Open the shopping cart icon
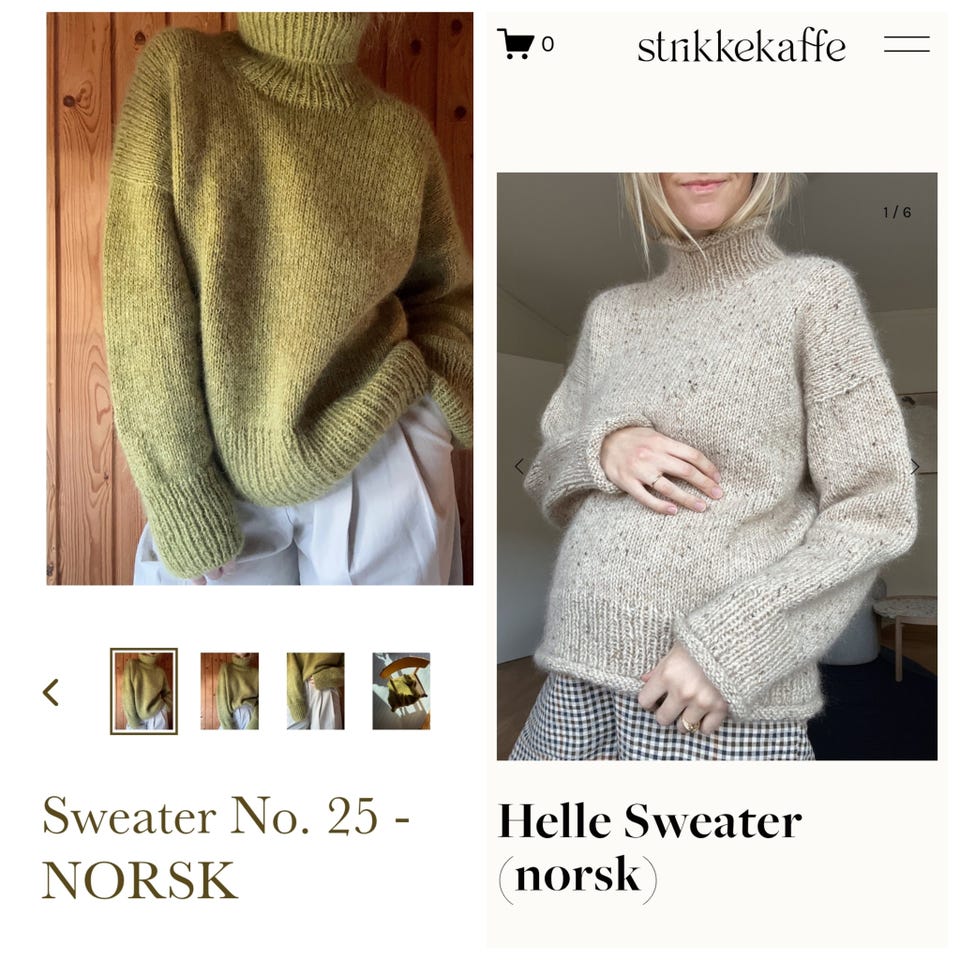The width and height of the screenshot is (960, 960). [x=515, y=44]
